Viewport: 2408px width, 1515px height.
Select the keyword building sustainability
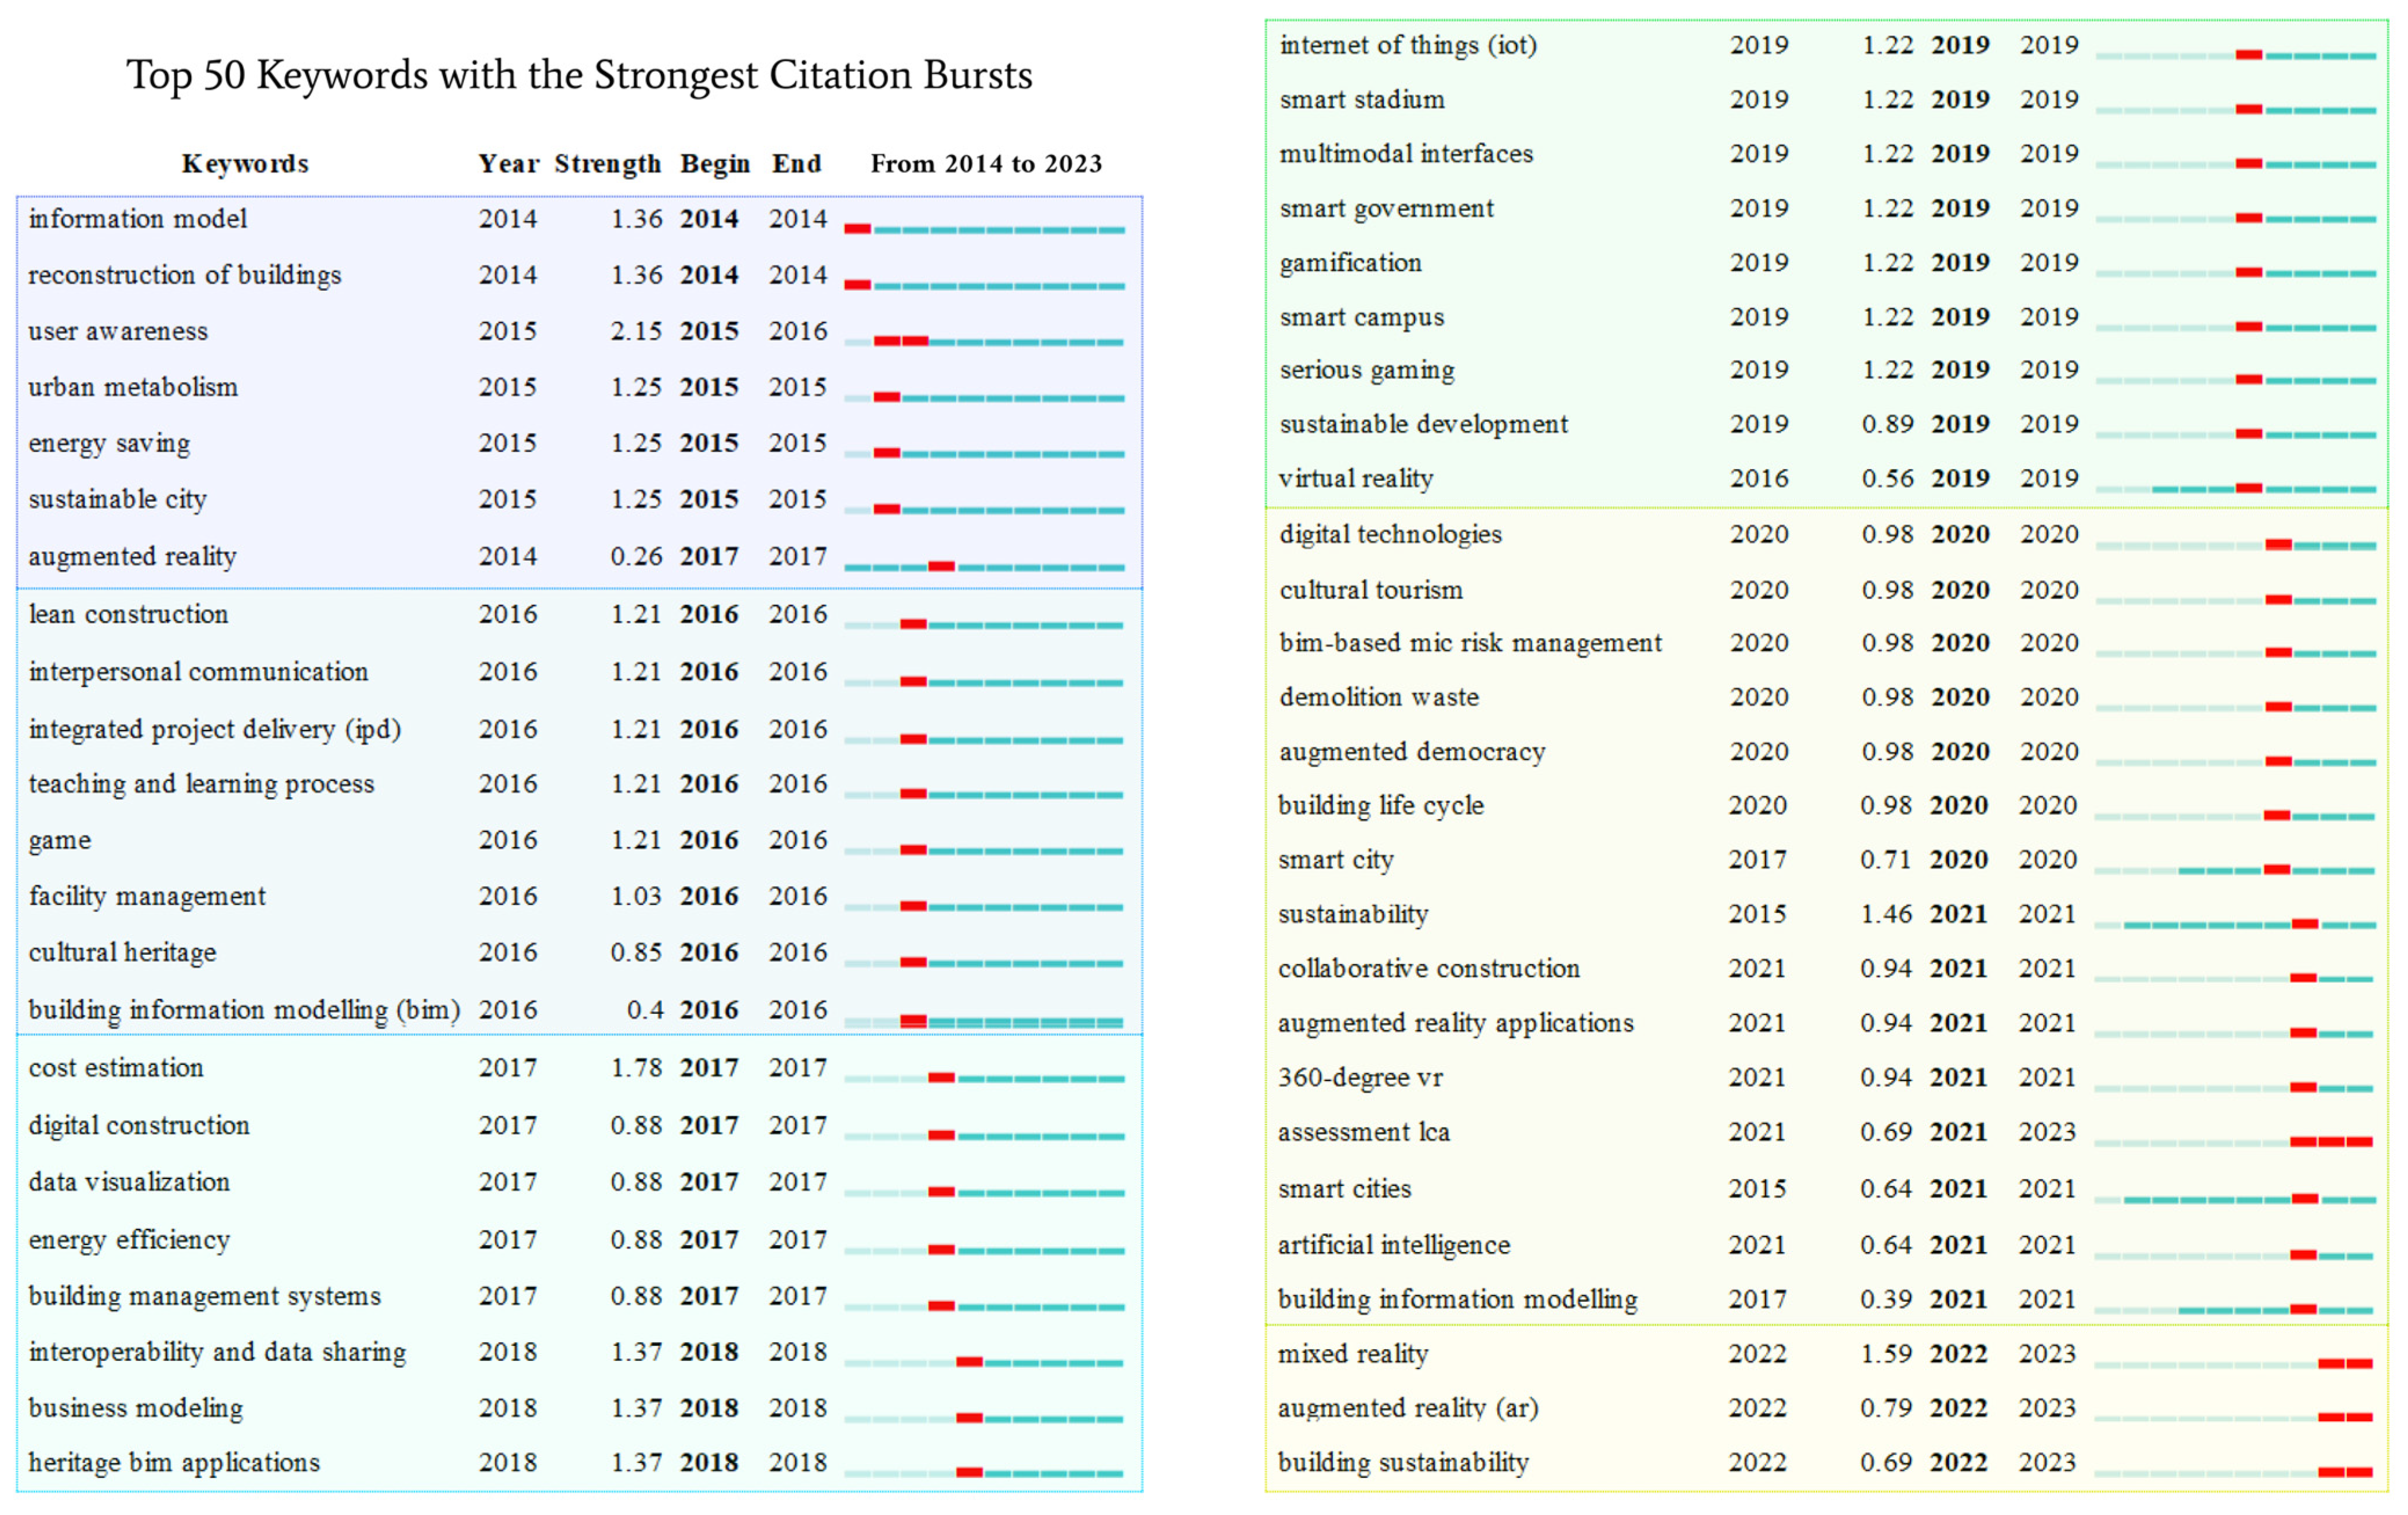(x=1403, y=1462)
